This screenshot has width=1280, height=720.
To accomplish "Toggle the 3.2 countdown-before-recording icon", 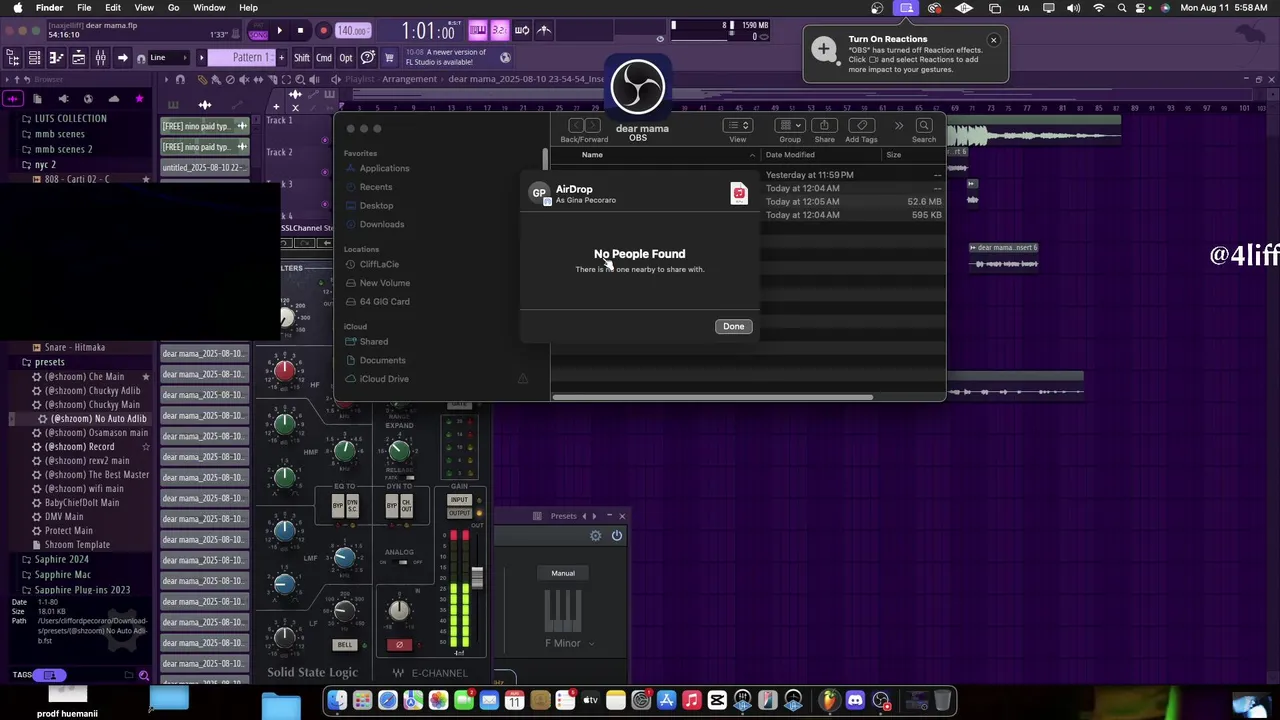I will (499, 31).
